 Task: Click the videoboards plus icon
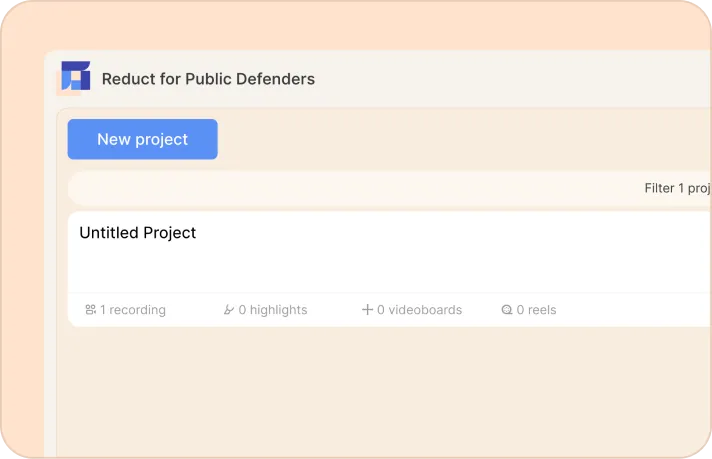tap(367, 310)
